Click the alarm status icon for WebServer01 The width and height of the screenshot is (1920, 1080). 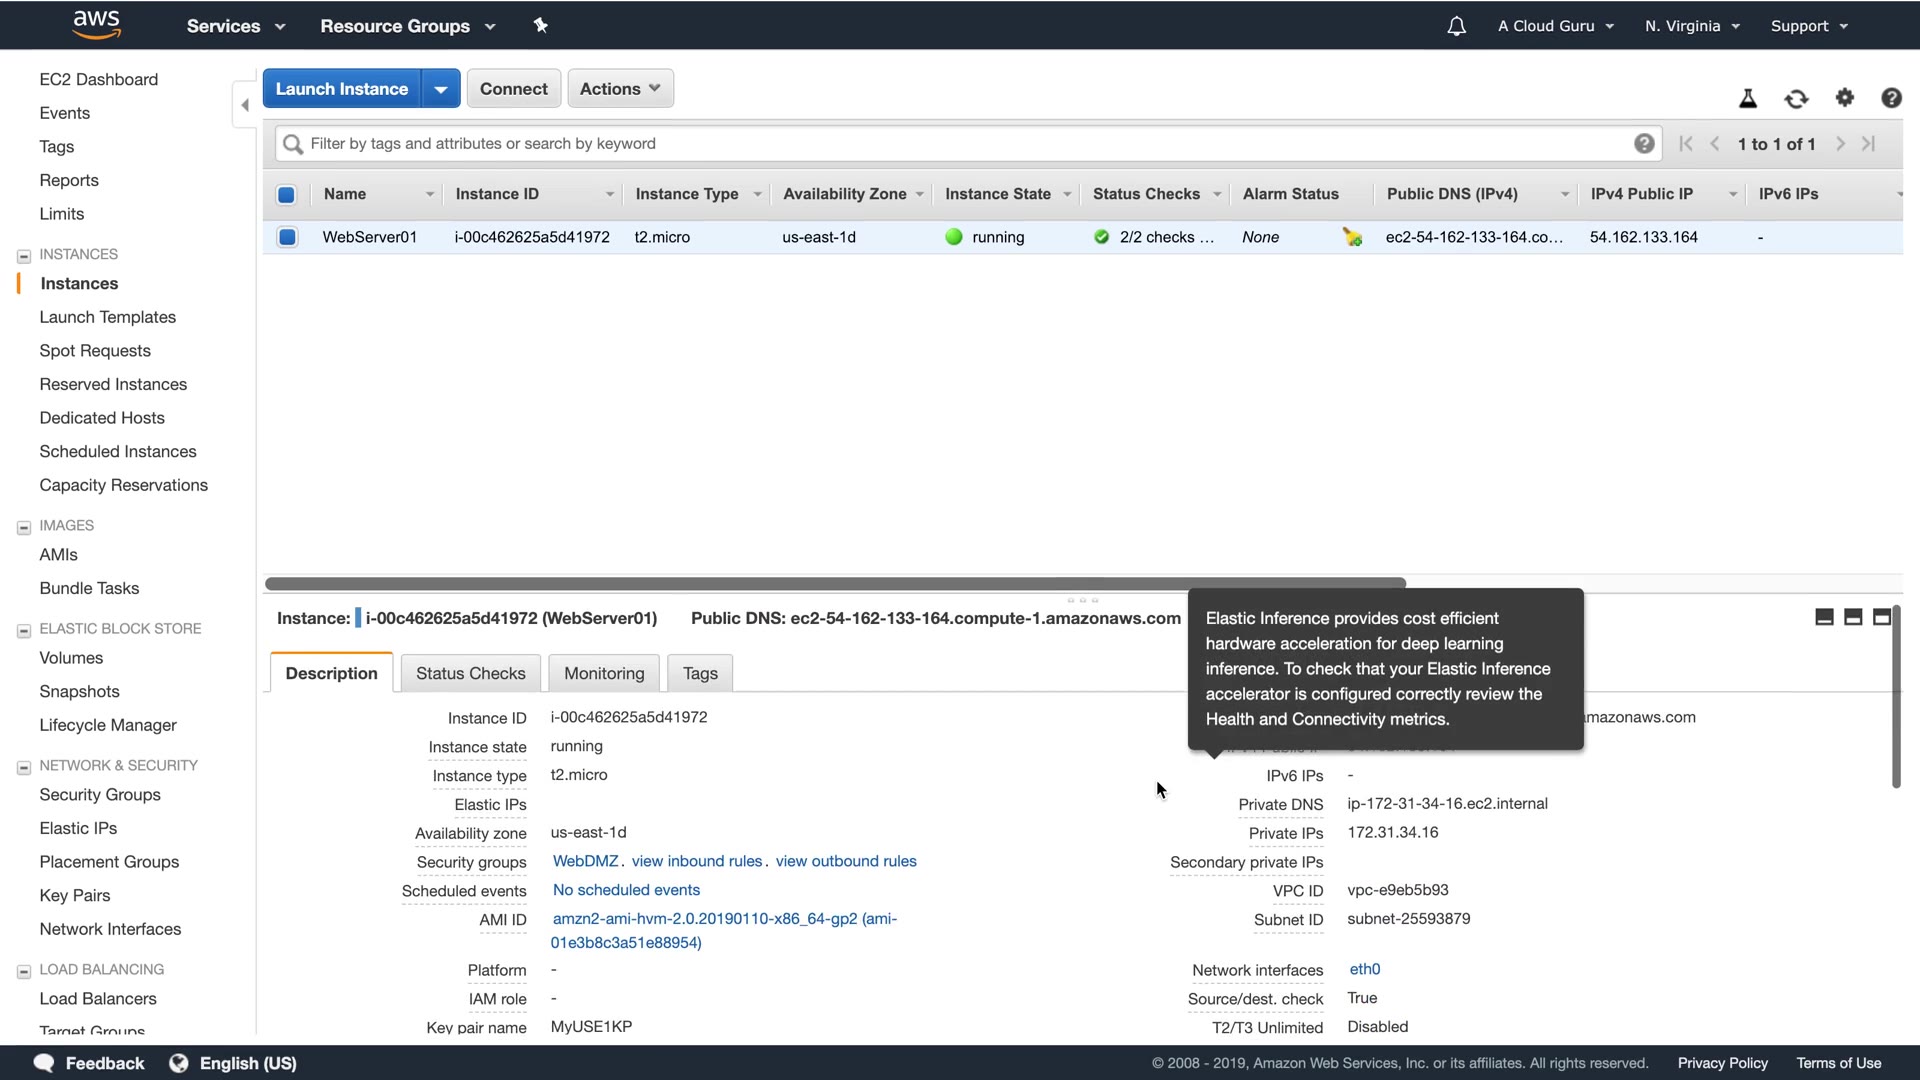[1352, 237]
